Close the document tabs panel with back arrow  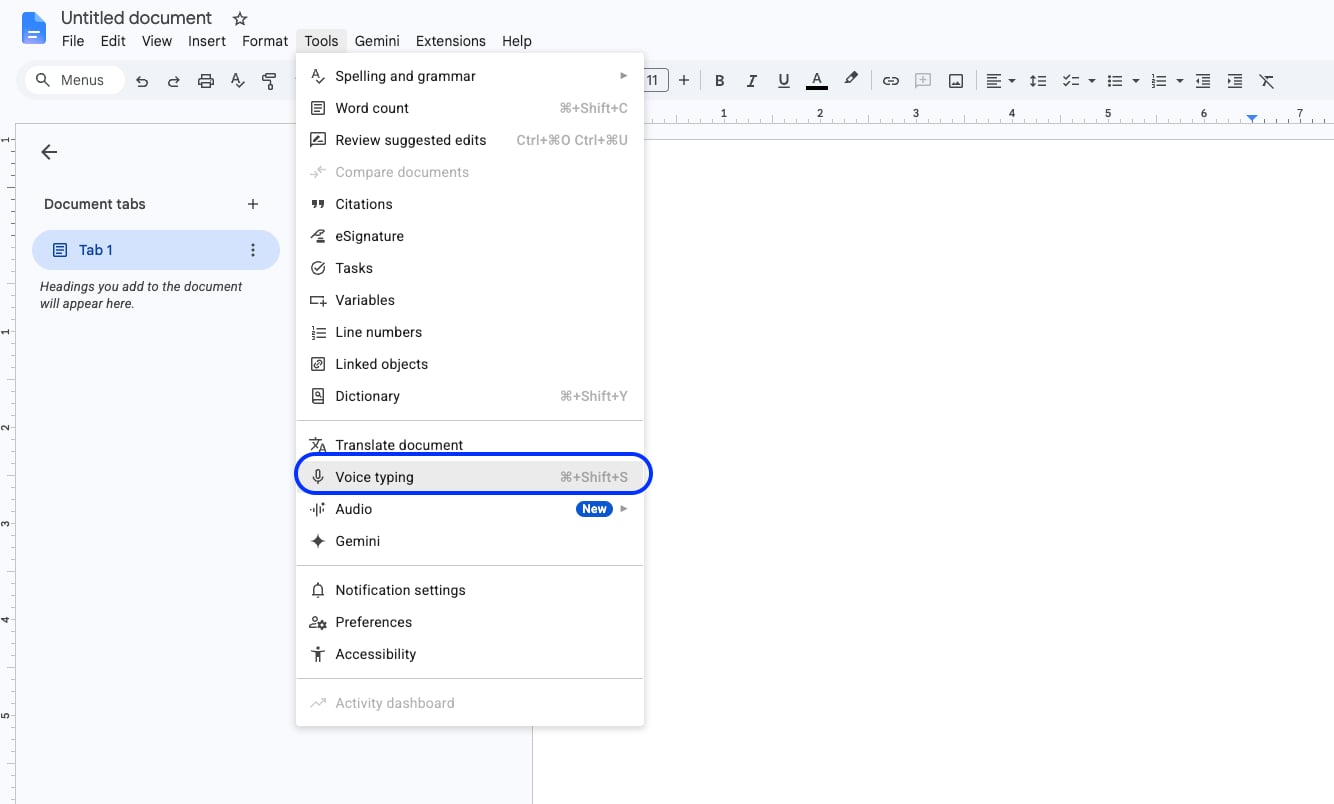pyautogui.click(x=49, y=152)
